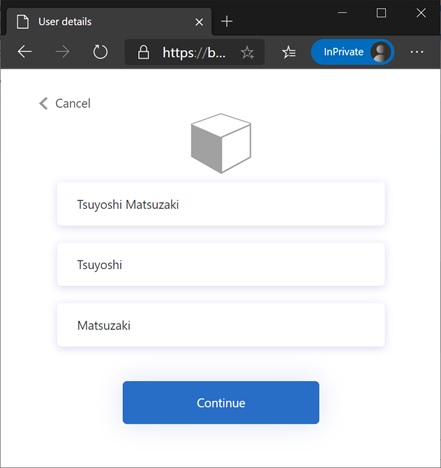The width and height of the screenshot is (441, 468).
Task: Click the padlock site info icon
Action: point(143,52)
